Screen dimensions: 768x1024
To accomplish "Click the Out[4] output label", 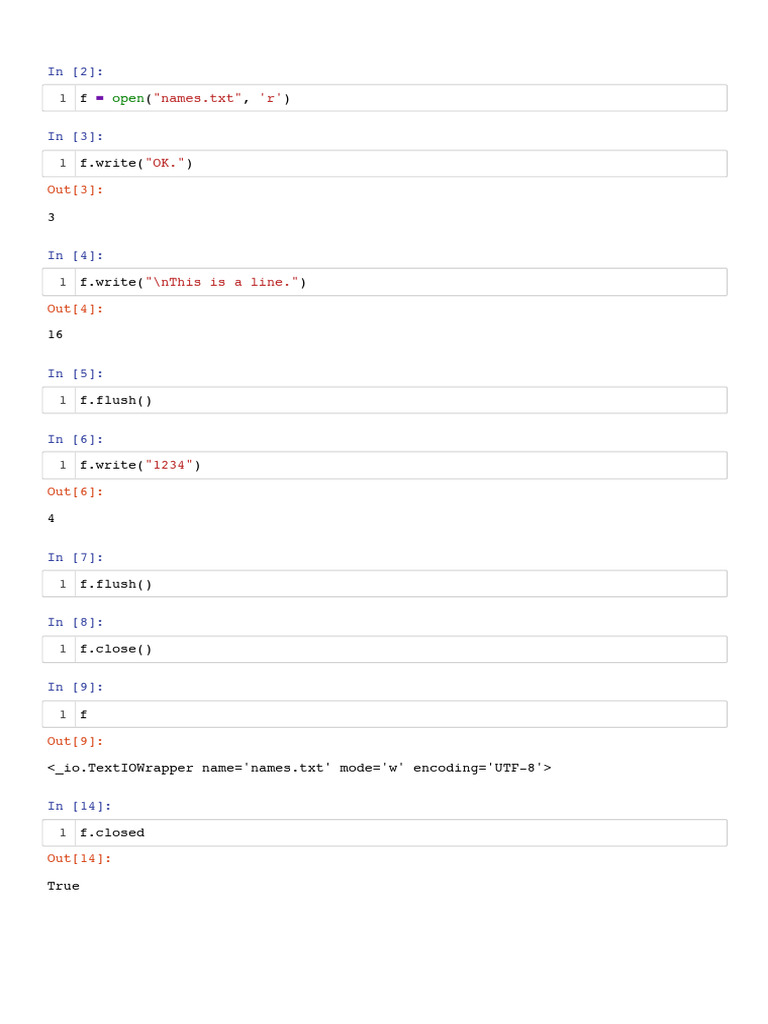I will (x=75, y=309).
